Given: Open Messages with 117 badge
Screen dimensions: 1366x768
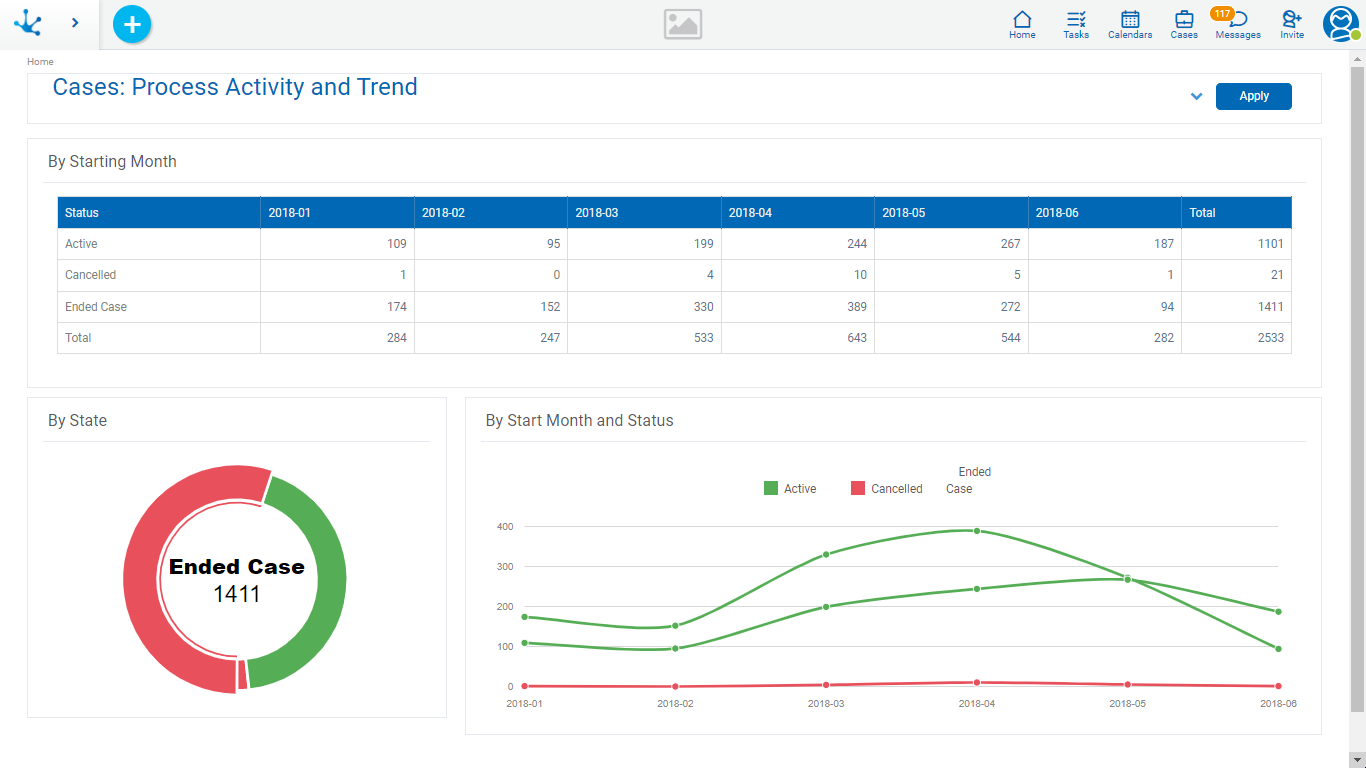Looking at the screenshot, I should point(1237,24).
